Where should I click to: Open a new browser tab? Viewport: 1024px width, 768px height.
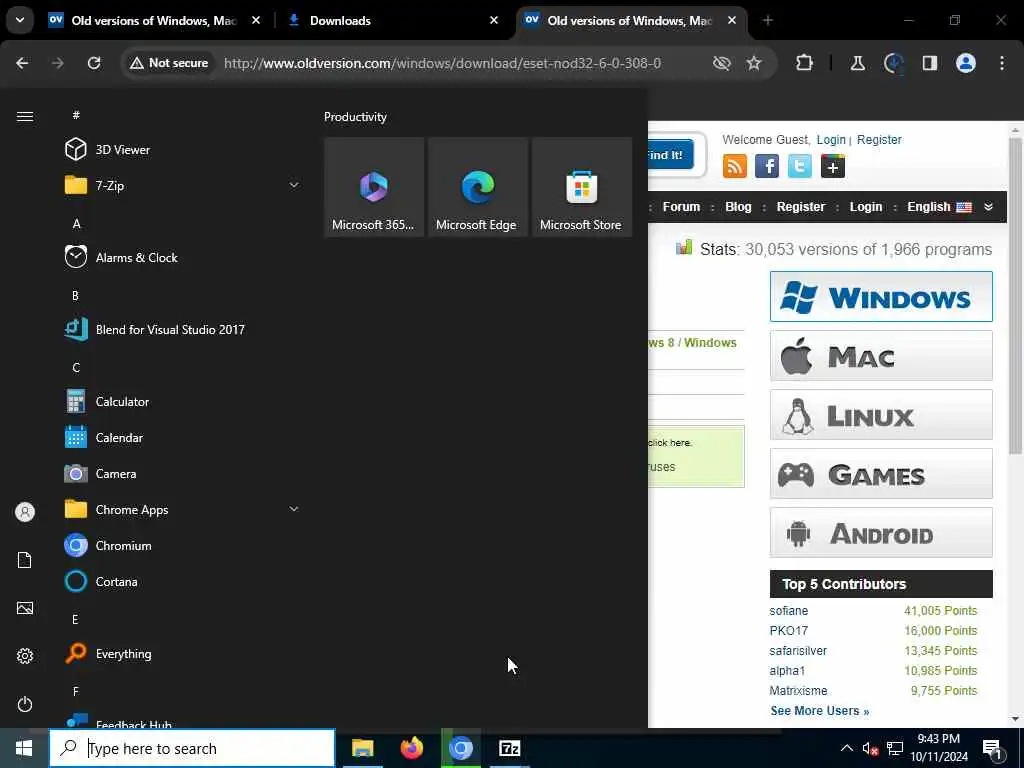(768, 21)
